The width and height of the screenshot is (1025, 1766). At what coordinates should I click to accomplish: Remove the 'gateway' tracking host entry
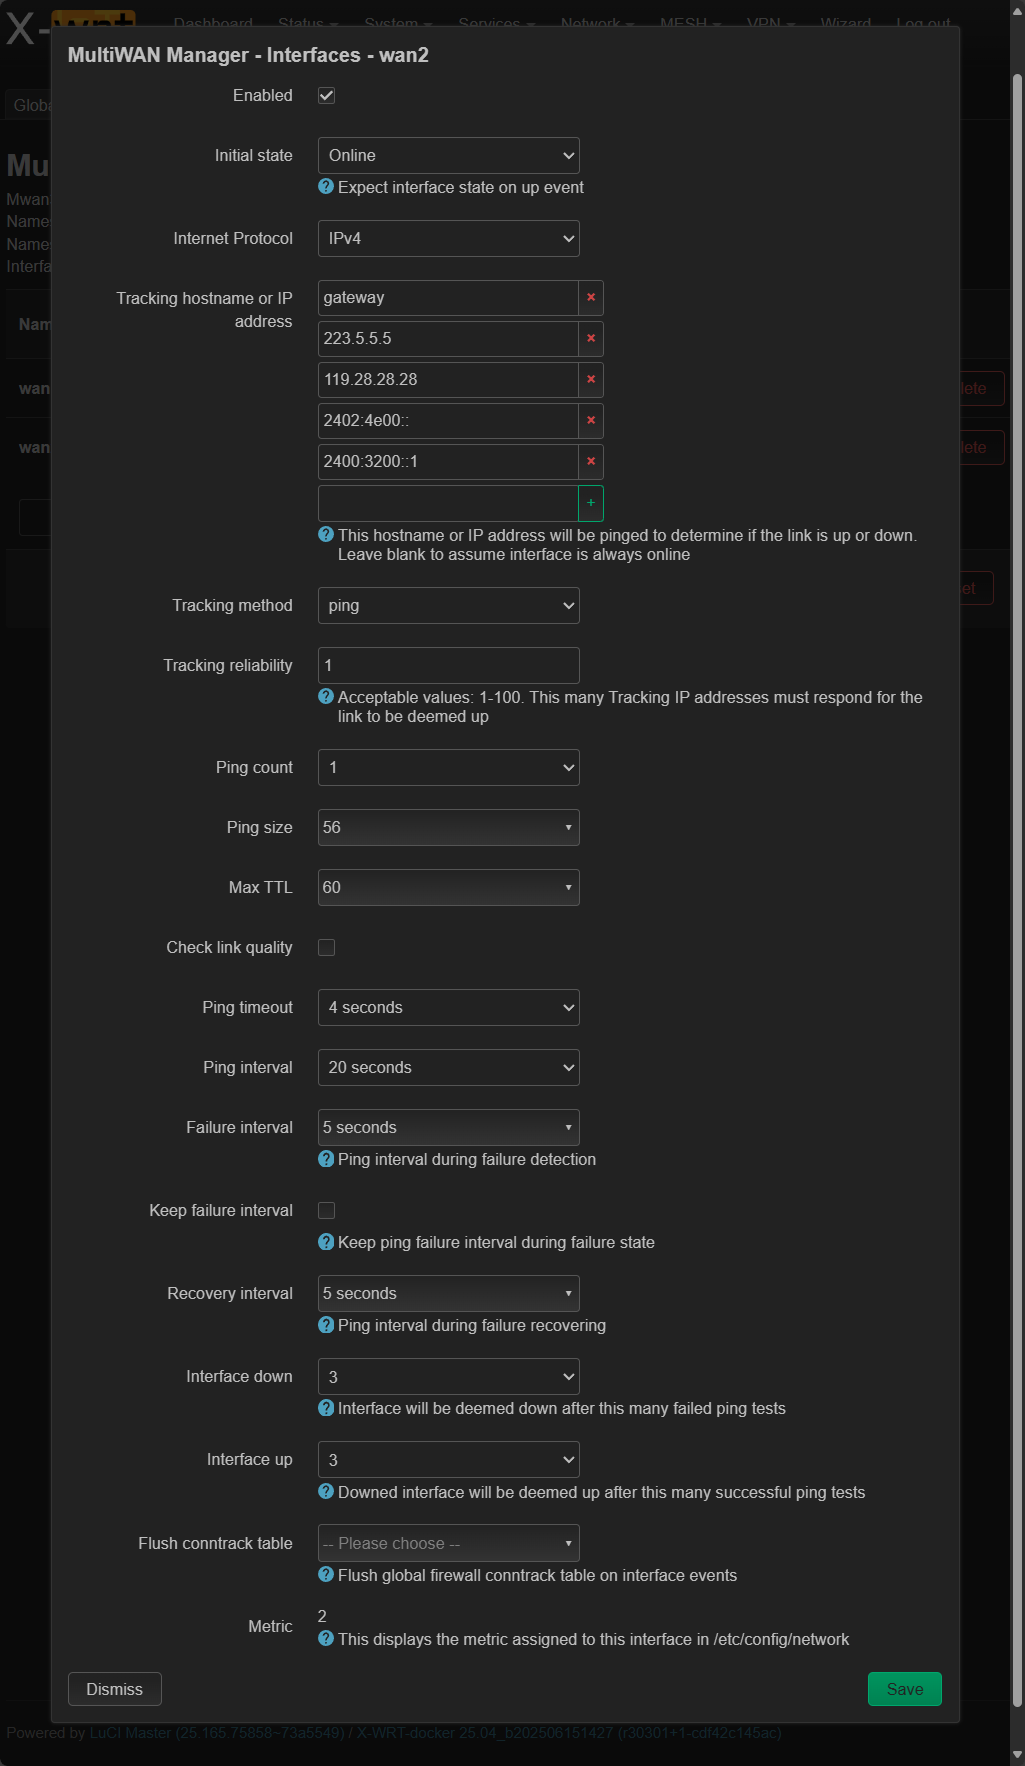click(x=591, y=298)
